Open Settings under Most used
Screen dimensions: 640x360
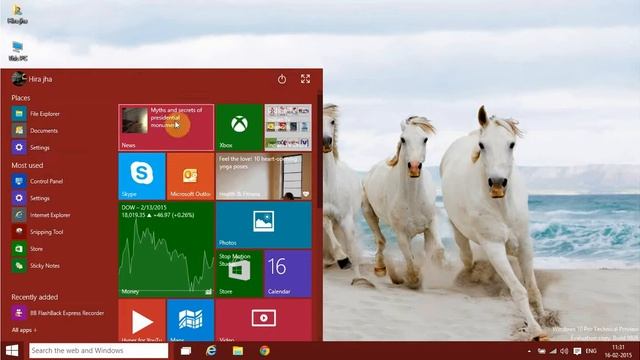tap(31, 198)
